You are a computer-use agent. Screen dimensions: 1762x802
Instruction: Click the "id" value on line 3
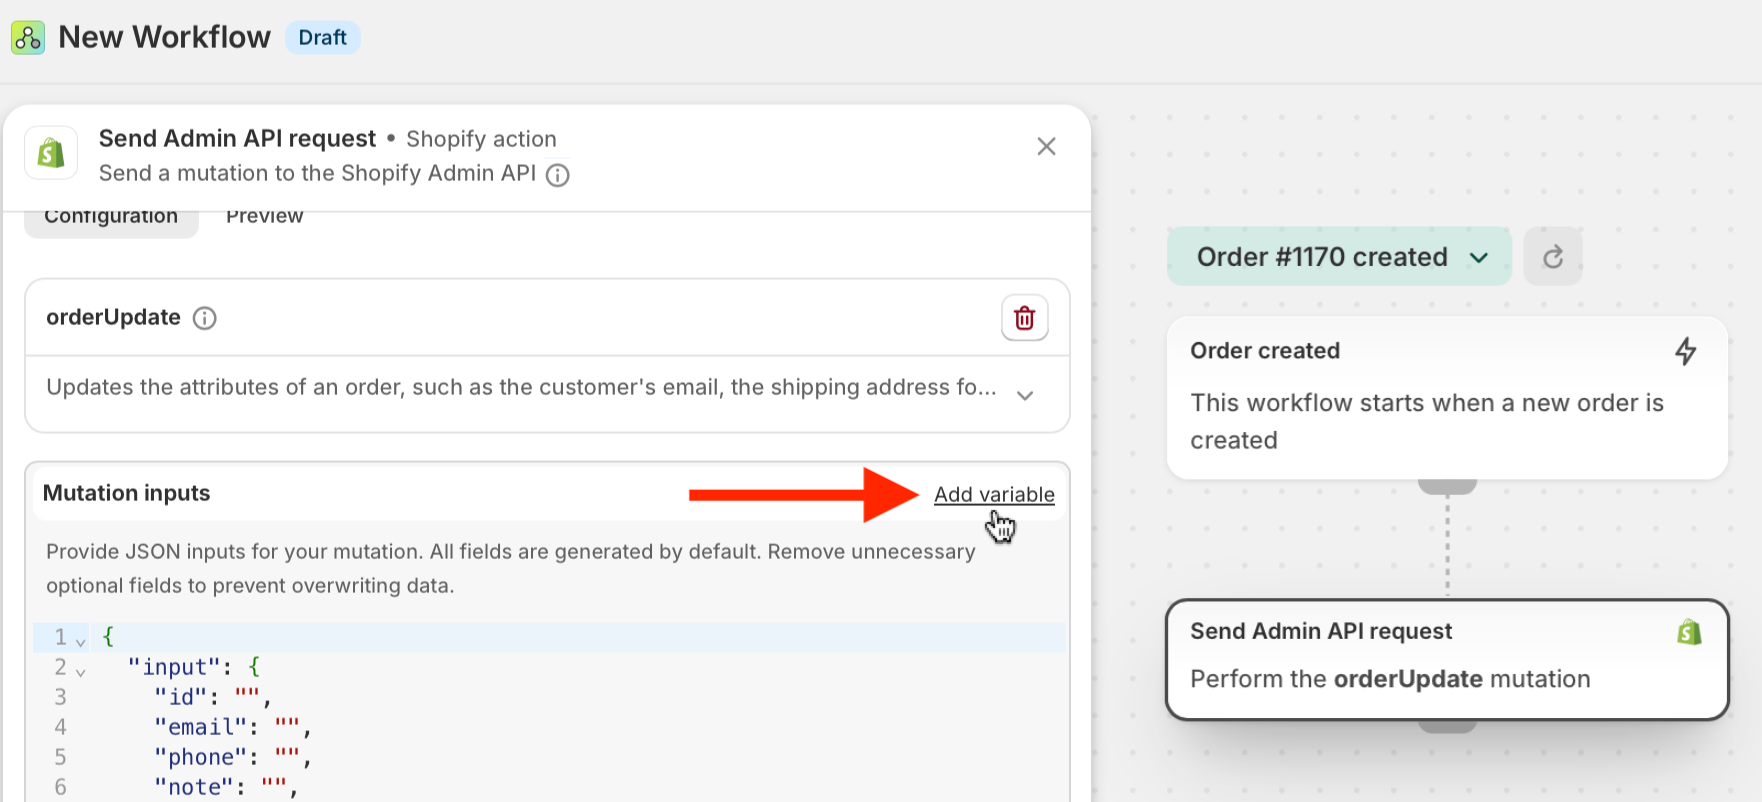tap(247, 696)
